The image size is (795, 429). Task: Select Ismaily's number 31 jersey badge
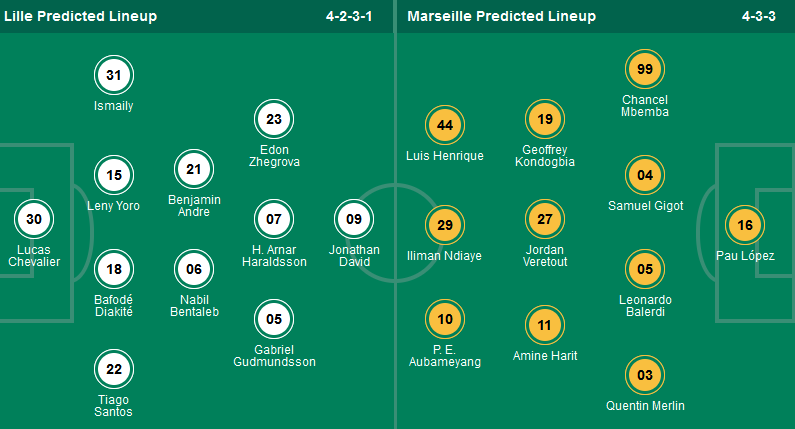point(114,75)
